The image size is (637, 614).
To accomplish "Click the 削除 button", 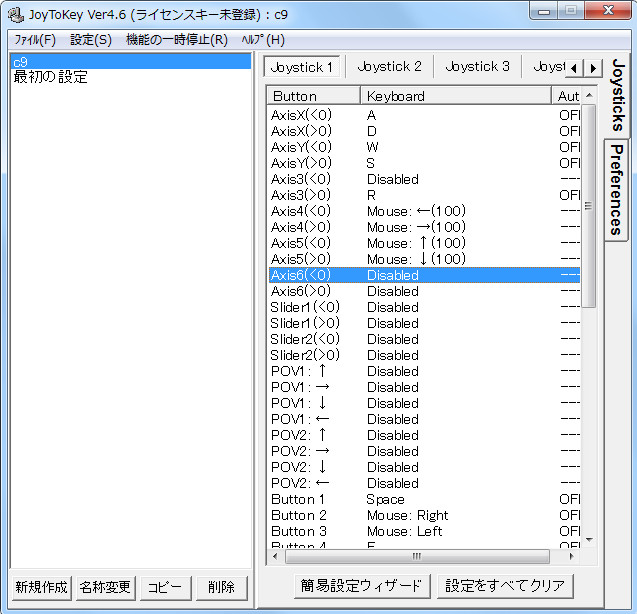I will [x=221, y=587].
